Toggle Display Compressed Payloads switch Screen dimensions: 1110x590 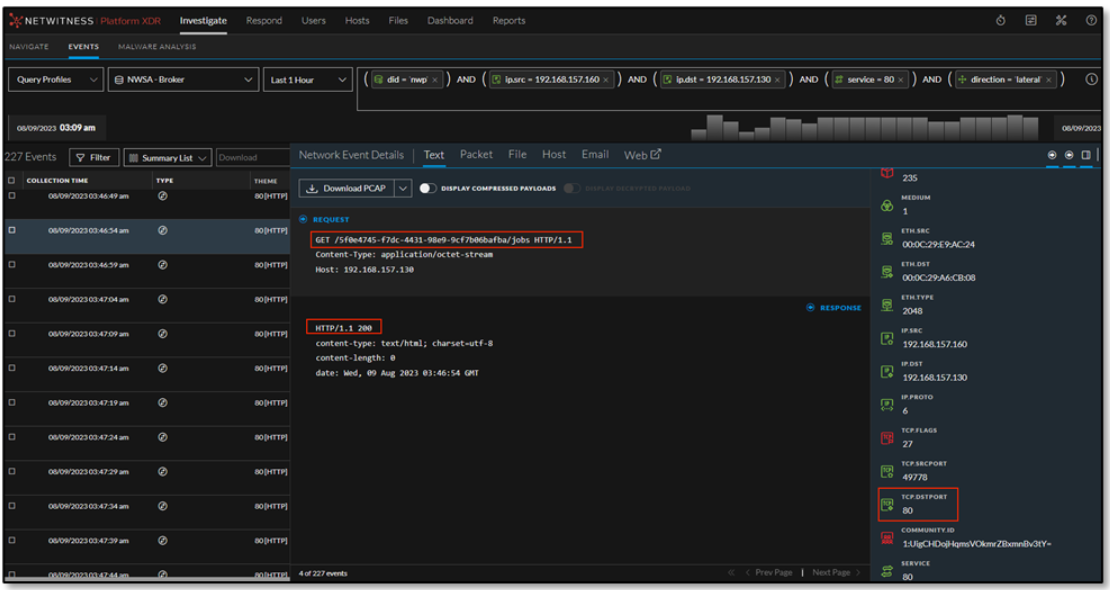tap(428, 188)
